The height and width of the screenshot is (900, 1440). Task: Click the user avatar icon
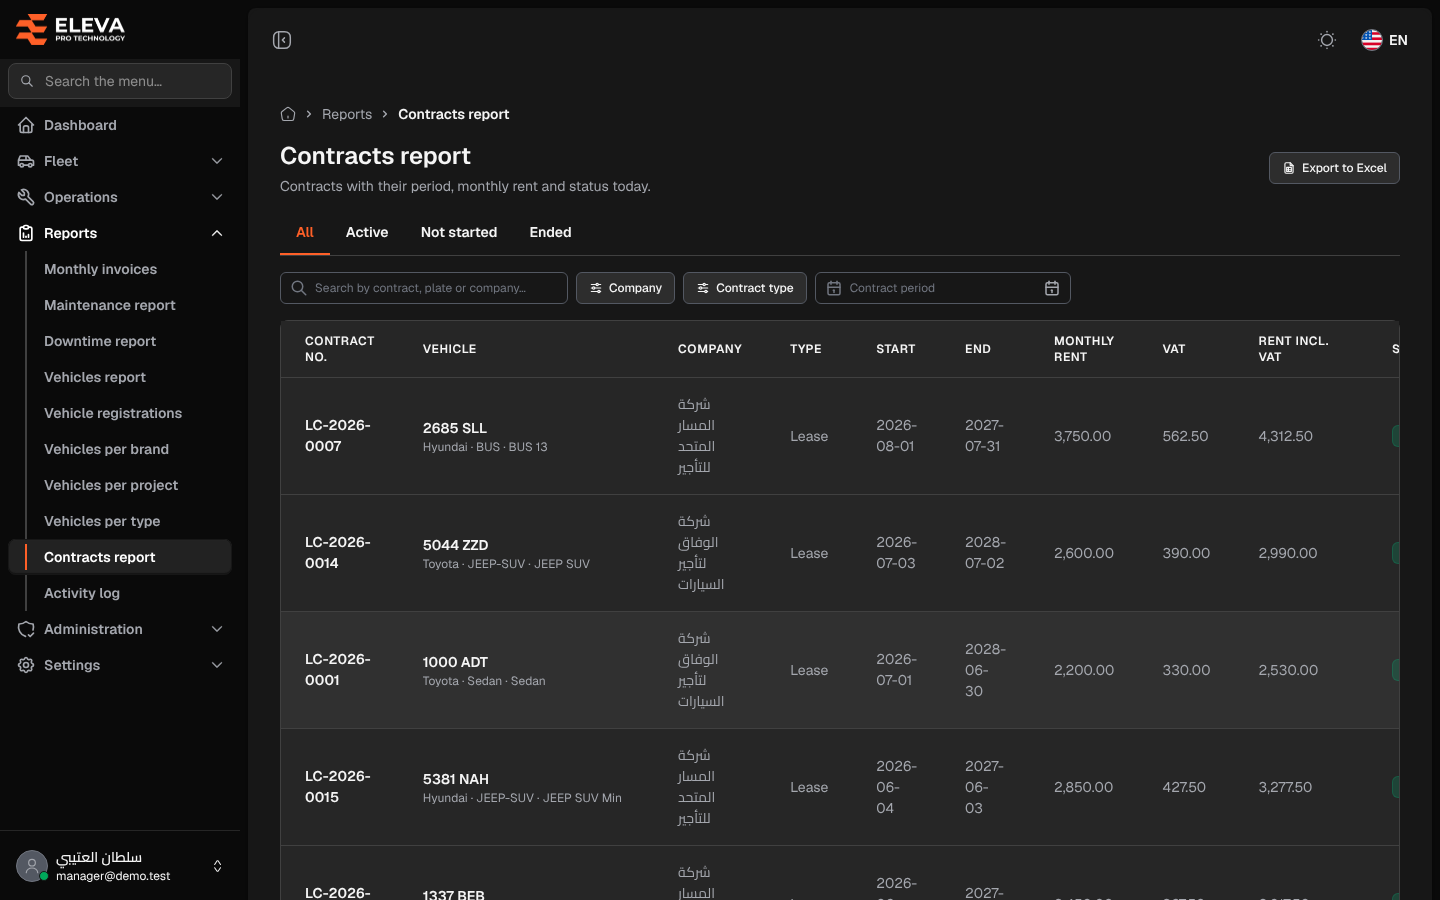tap(32, 866)
